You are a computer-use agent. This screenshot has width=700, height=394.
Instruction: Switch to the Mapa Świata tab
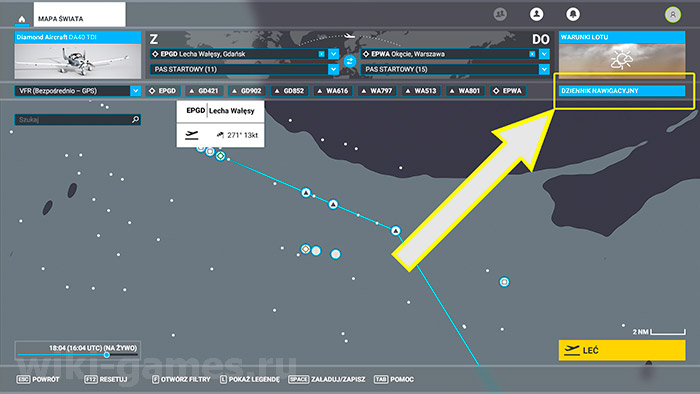point(79,15)
